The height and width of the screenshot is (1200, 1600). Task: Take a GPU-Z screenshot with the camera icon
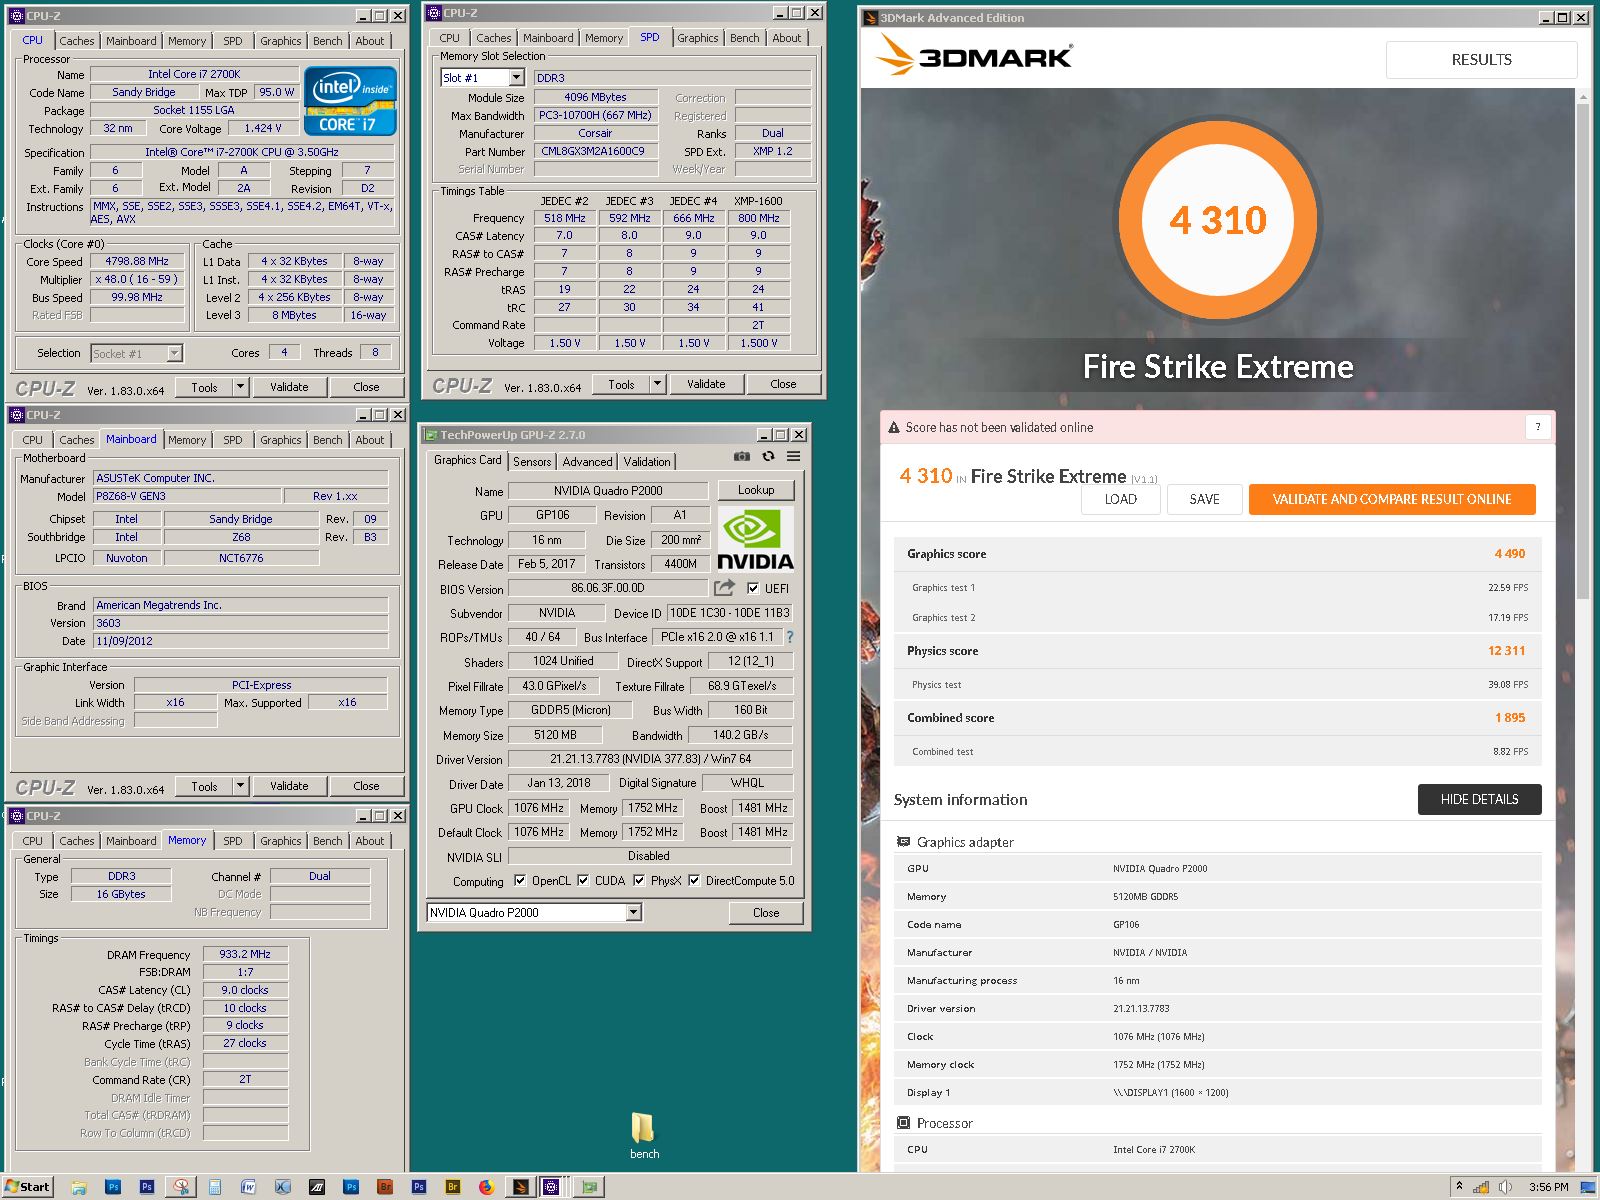742,456
